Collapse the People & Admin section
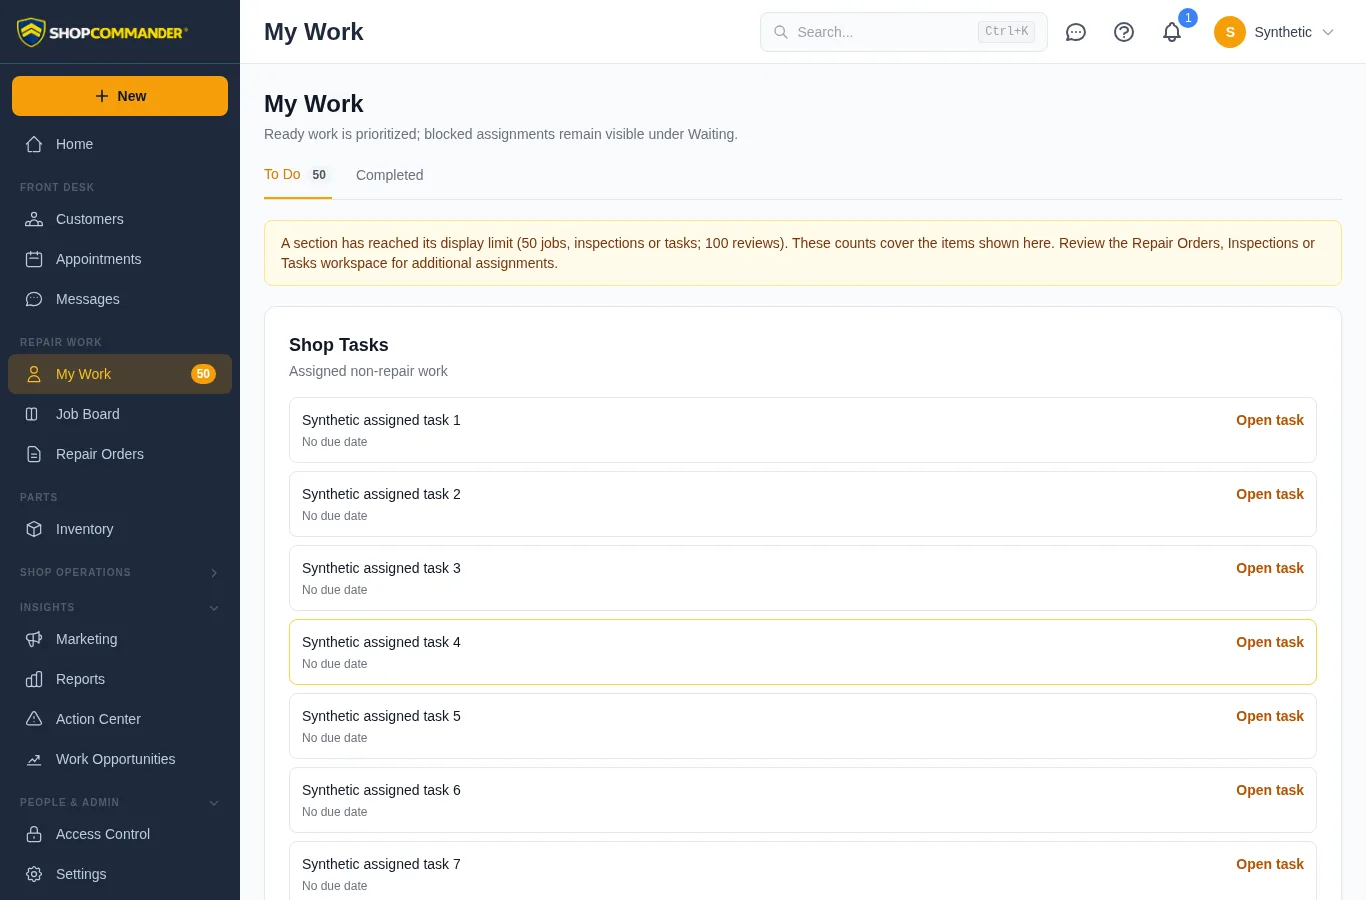The image size is (1366, 900). [x=120, y=802]
